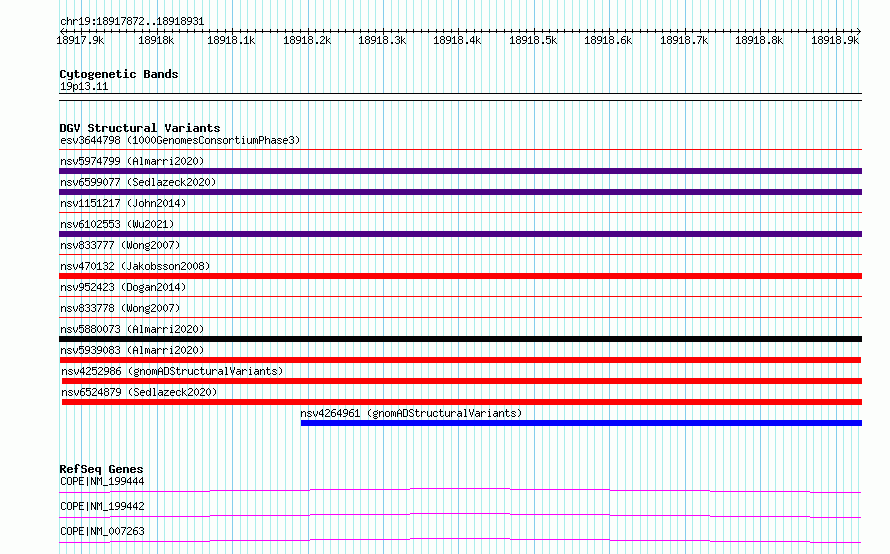Select the 19p13.11 band label
This screenshot has height=554, width=890.
84,87
